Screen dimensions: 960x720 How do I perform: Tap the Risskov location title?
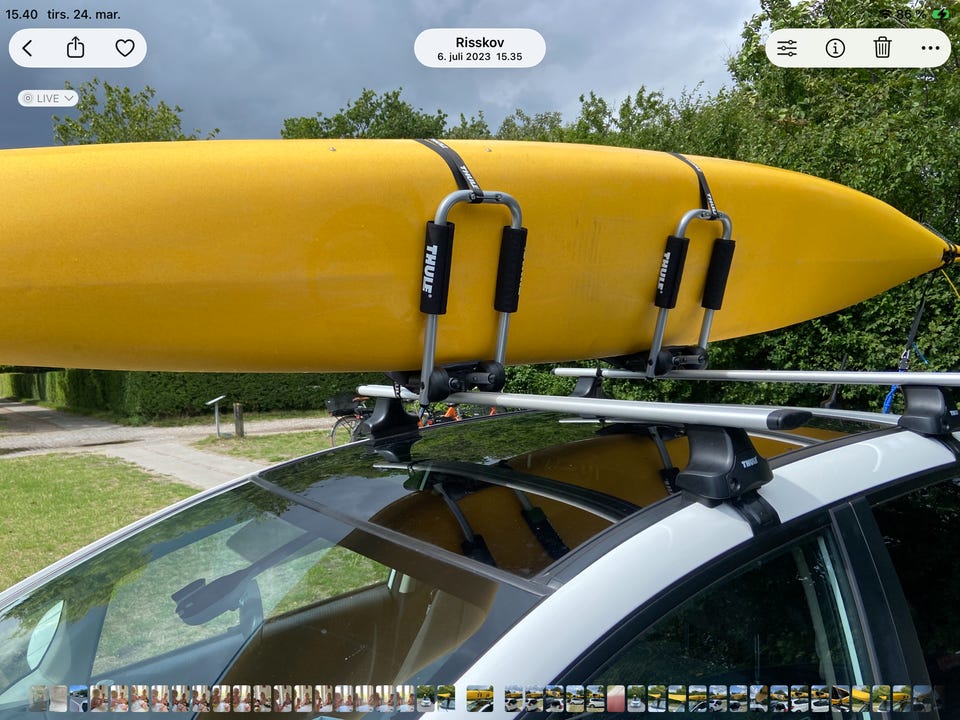[480, 42]
